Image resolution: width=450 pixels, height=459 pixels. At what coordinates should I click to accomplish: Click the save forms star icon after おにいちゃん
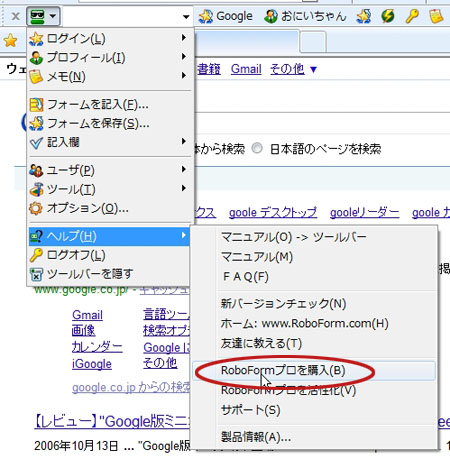click(x=364, y=16)
